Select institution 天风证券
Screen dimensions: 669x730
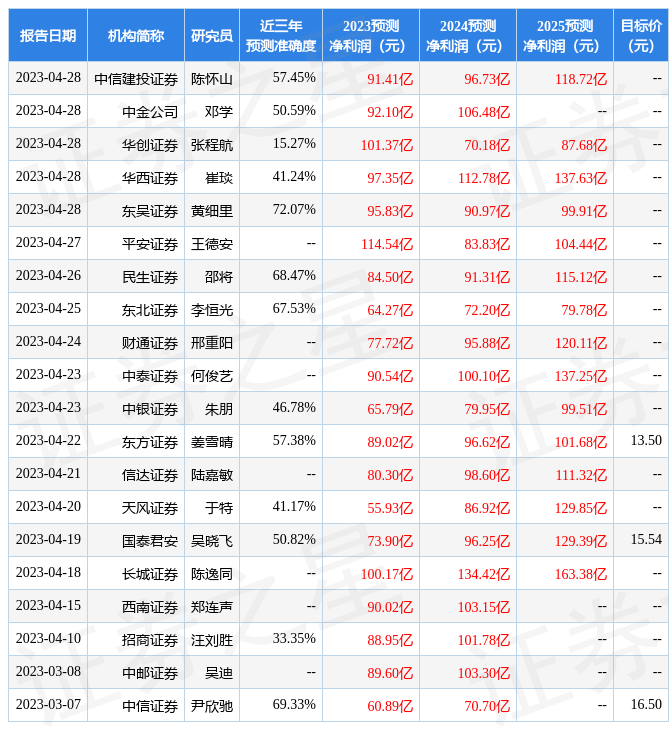(150, 508)
